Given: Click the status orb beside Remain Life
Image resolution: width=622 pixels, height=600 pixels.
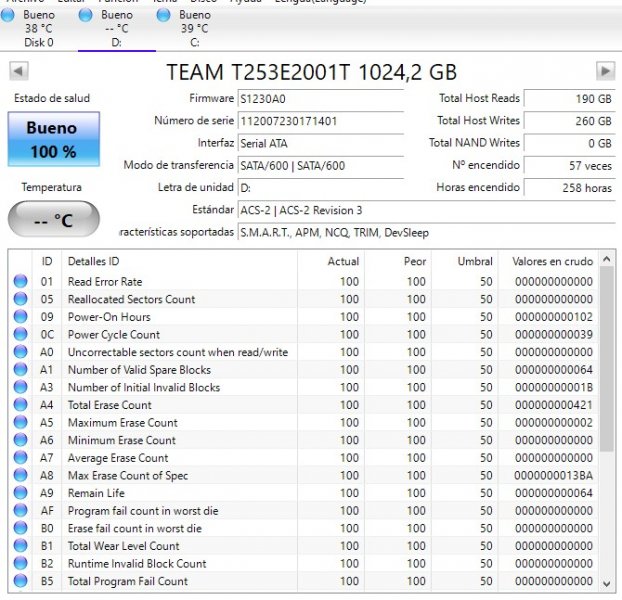Looking at the screenshot, I should coord(20,493).
